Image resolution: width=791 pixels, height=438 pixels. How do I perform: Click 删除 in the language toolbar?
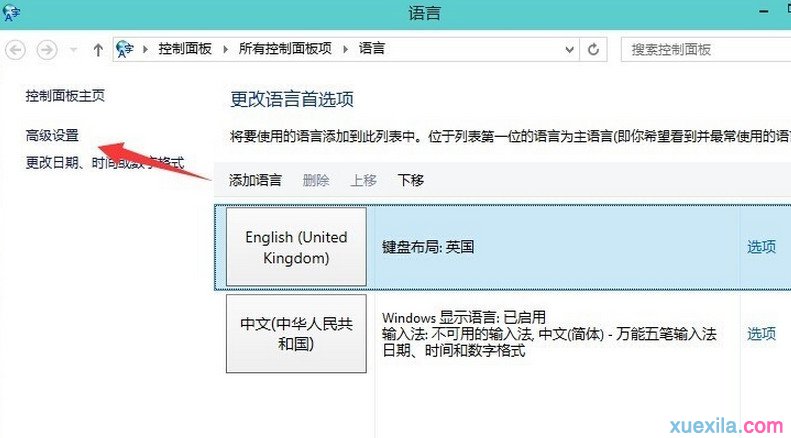pyautogui.click(x=316, y=180)
